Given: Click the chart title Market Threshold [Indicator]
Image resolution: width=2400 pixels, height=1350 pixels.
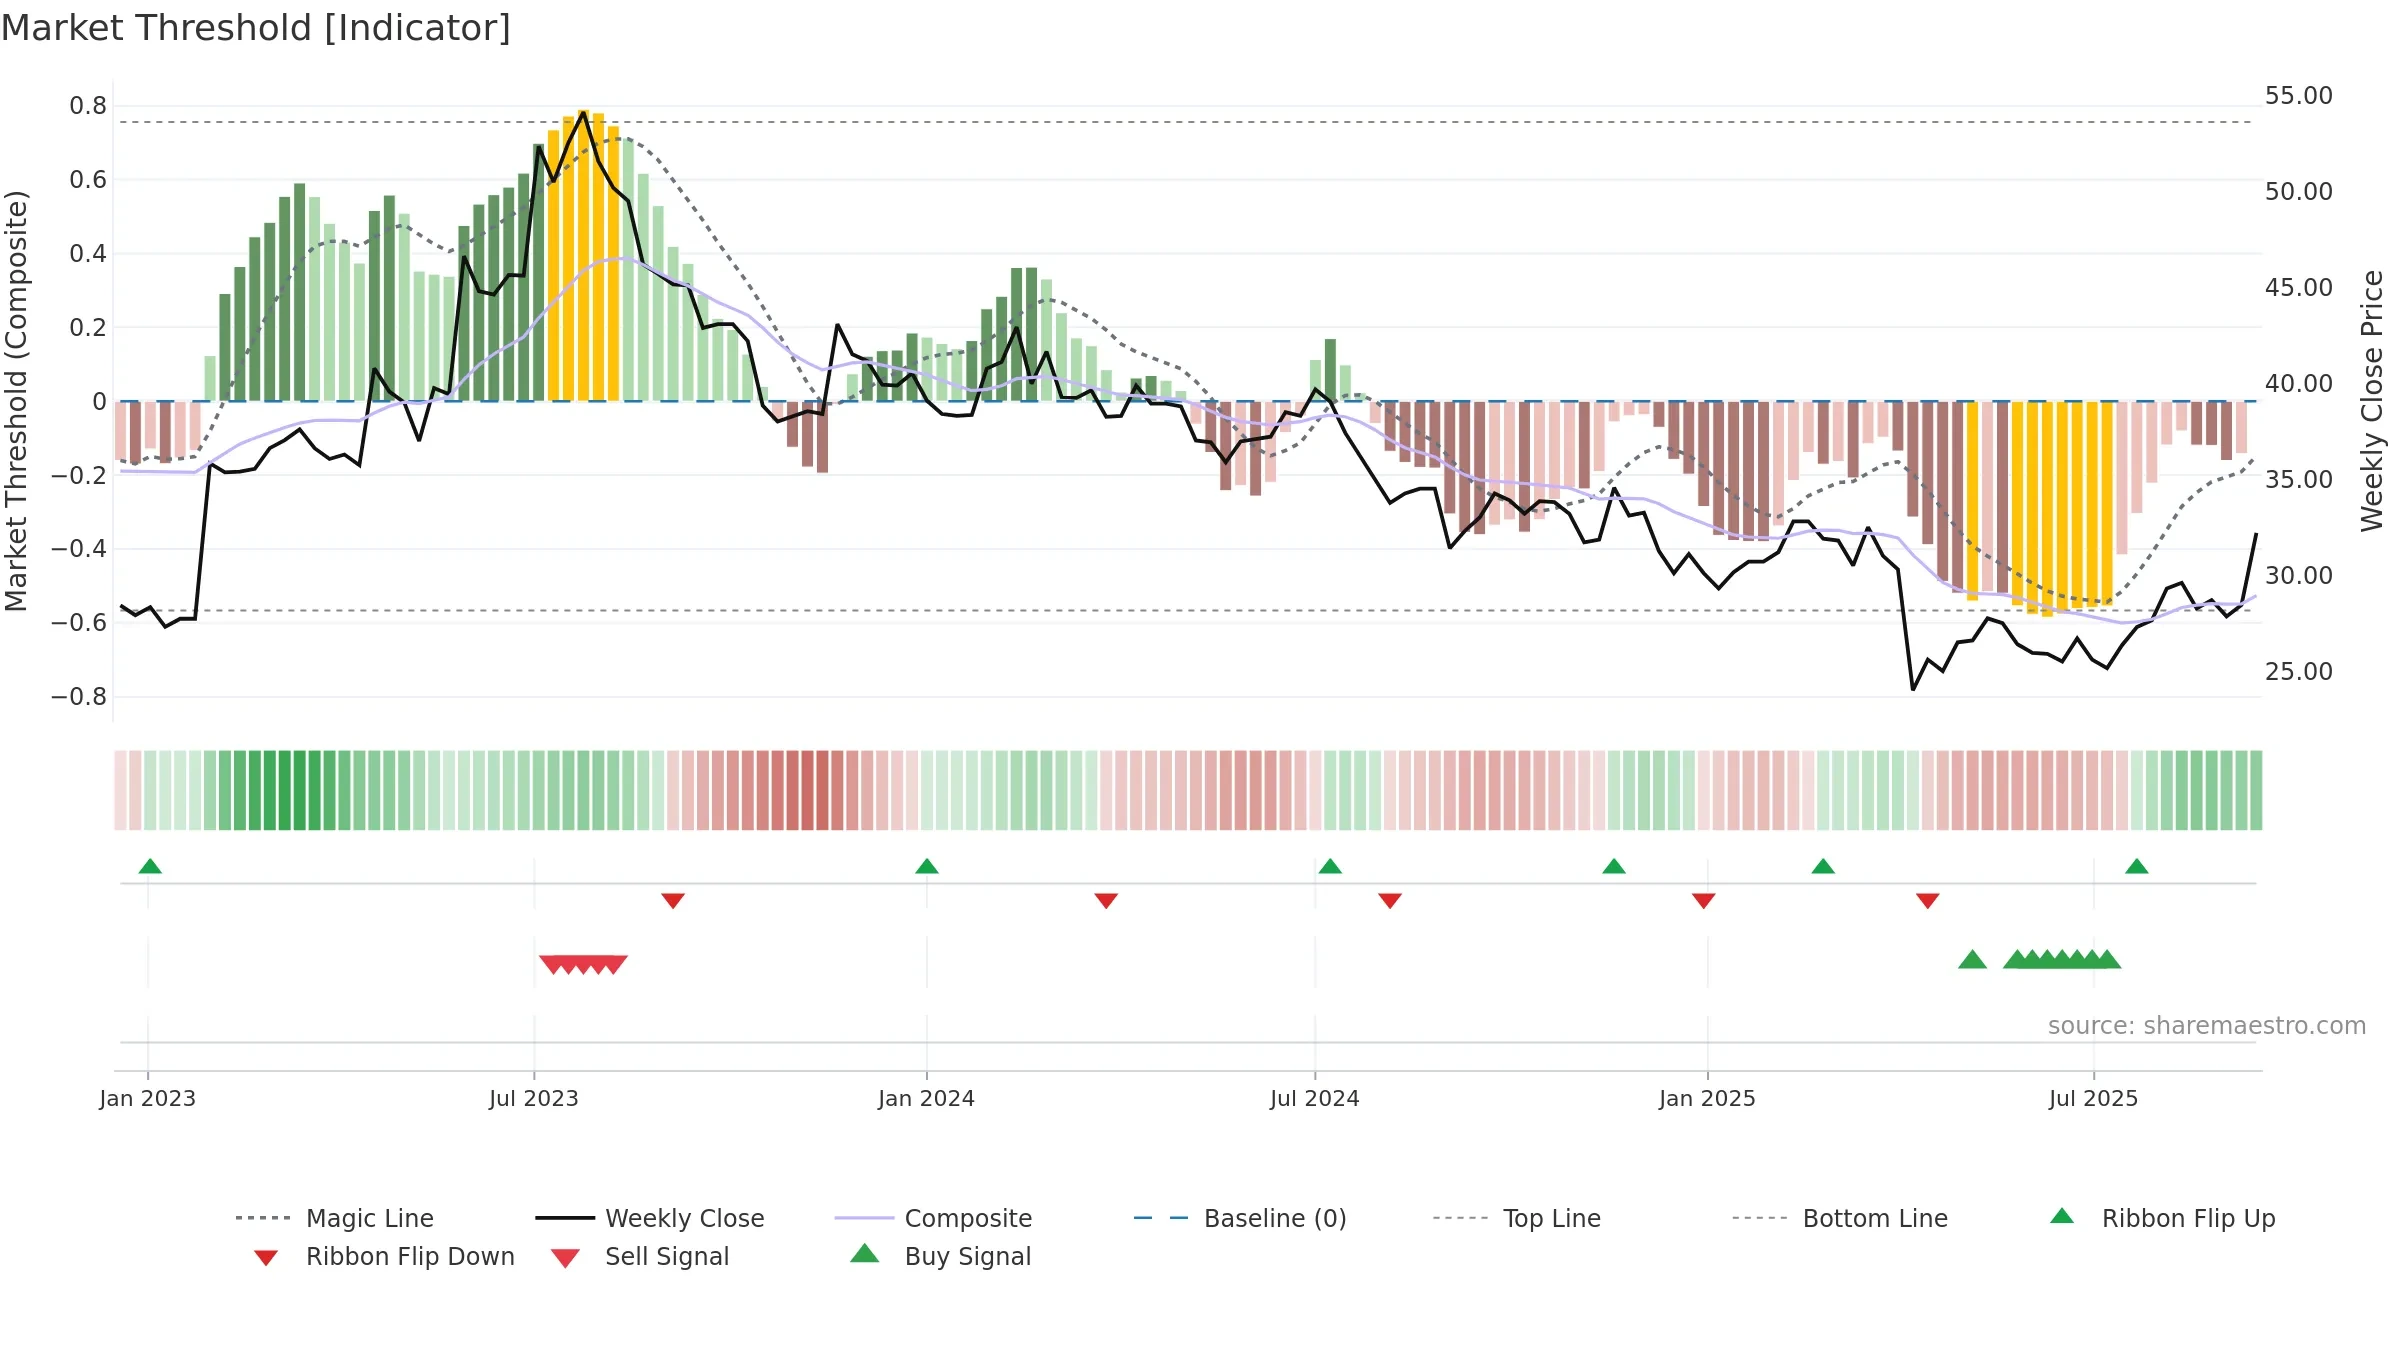Looking at the screenshot, I should (x=256, y=28).
